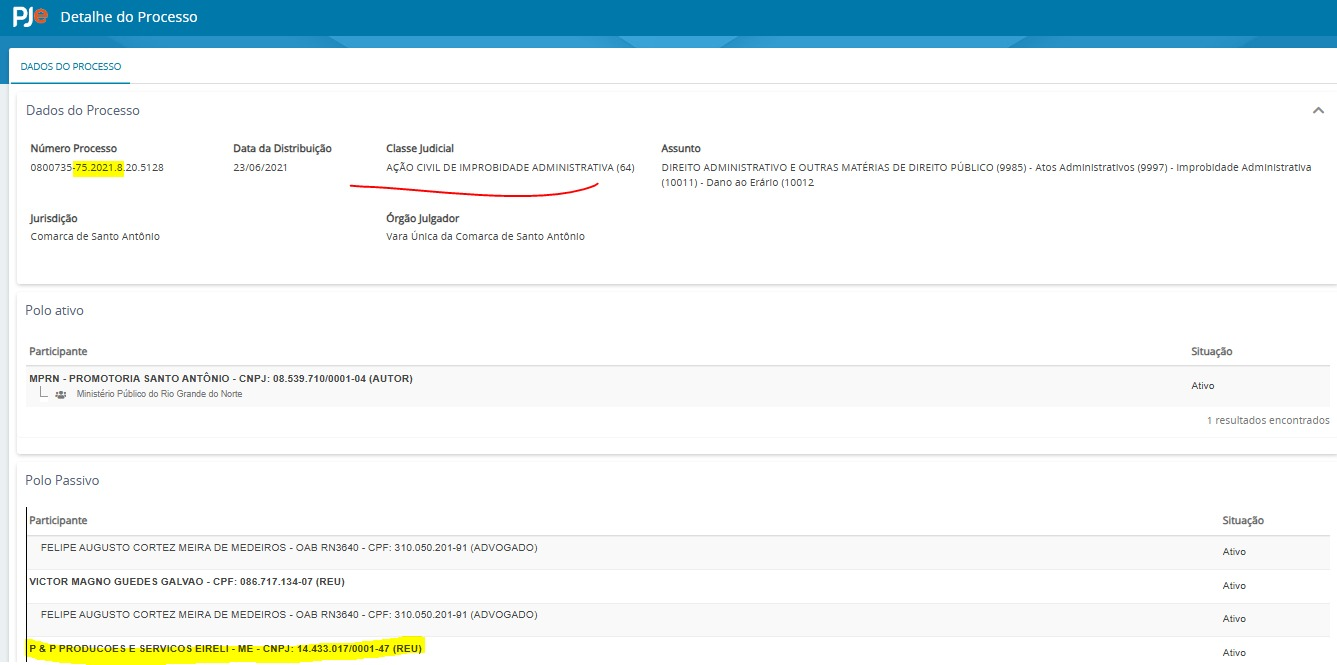The image size is (1337, 665).
Task: Click the Assunto label
Action: tap(681, 148)
